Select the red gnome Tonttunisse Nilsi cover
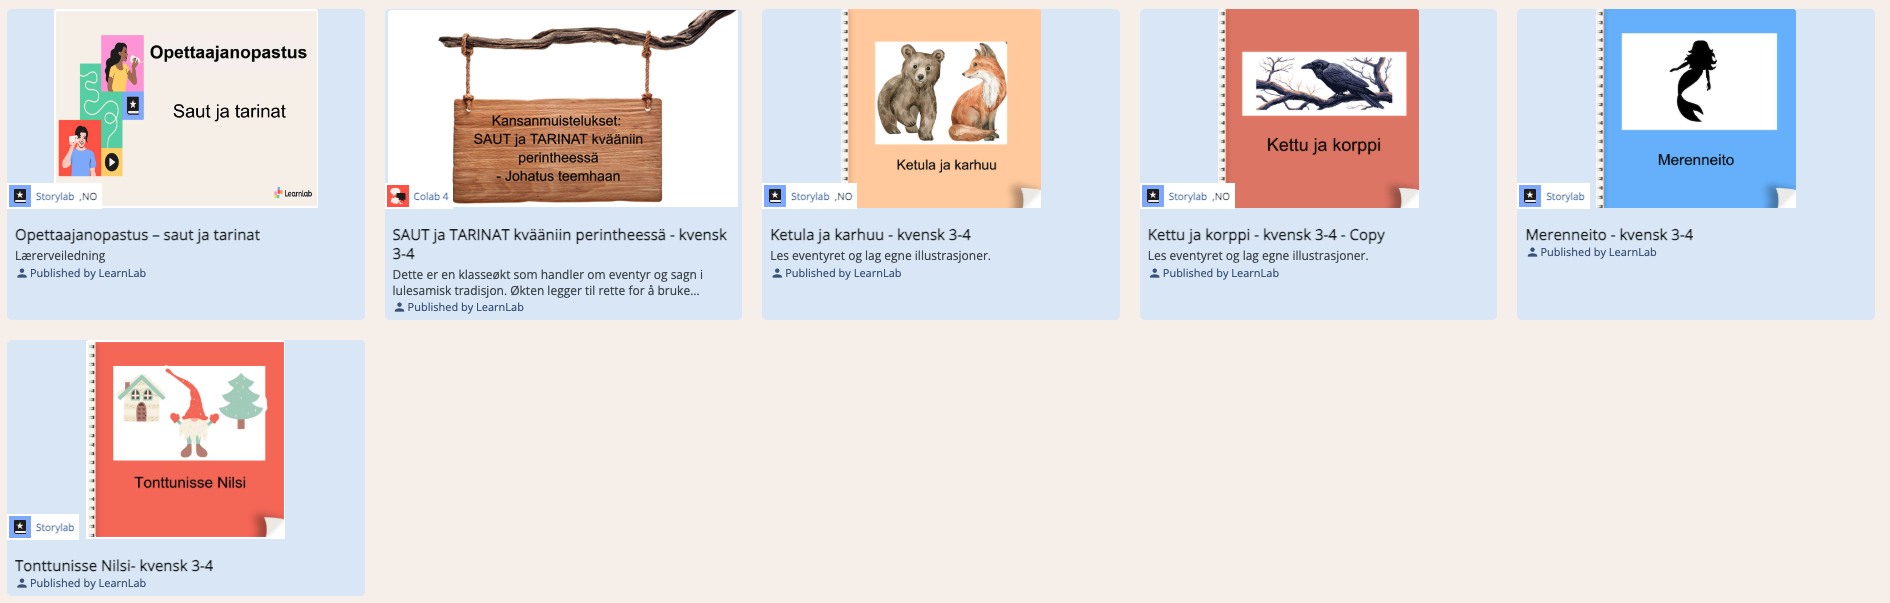Viewport: 1890px width, 603px height. point(186,440)
